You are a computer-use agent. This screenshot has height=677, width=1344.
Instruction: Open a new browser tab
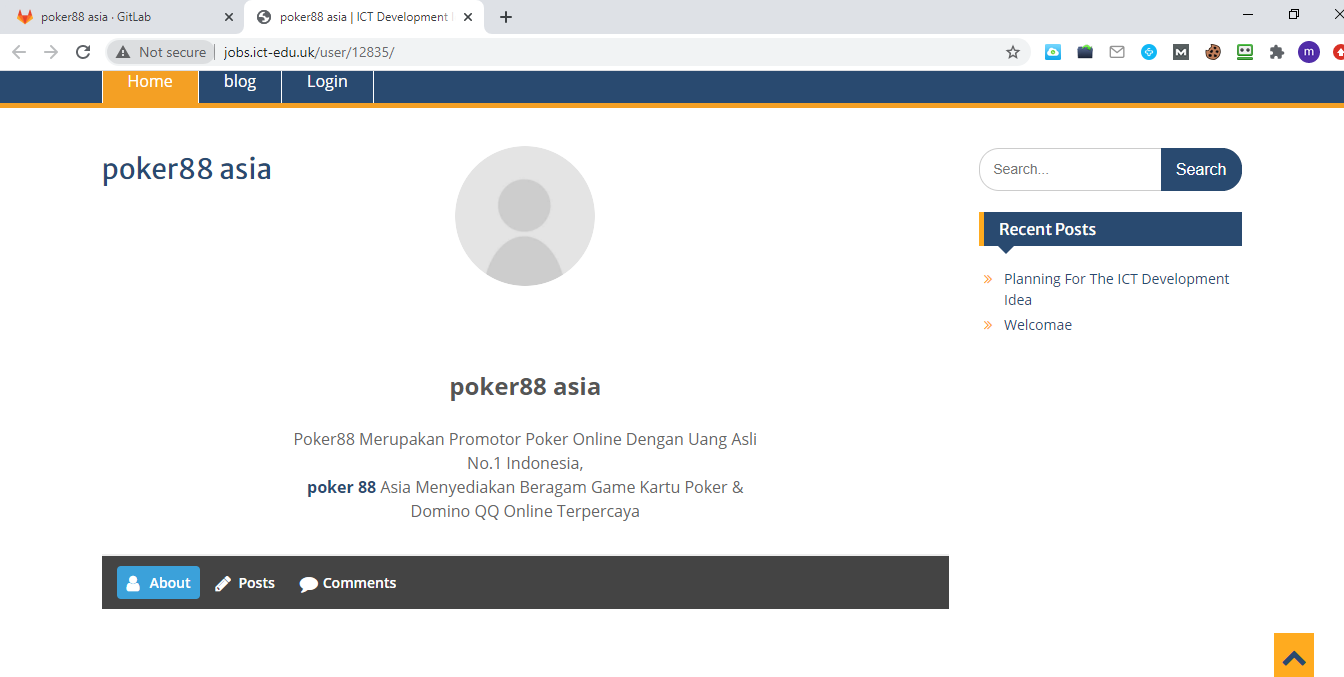[x=506, y=17]
